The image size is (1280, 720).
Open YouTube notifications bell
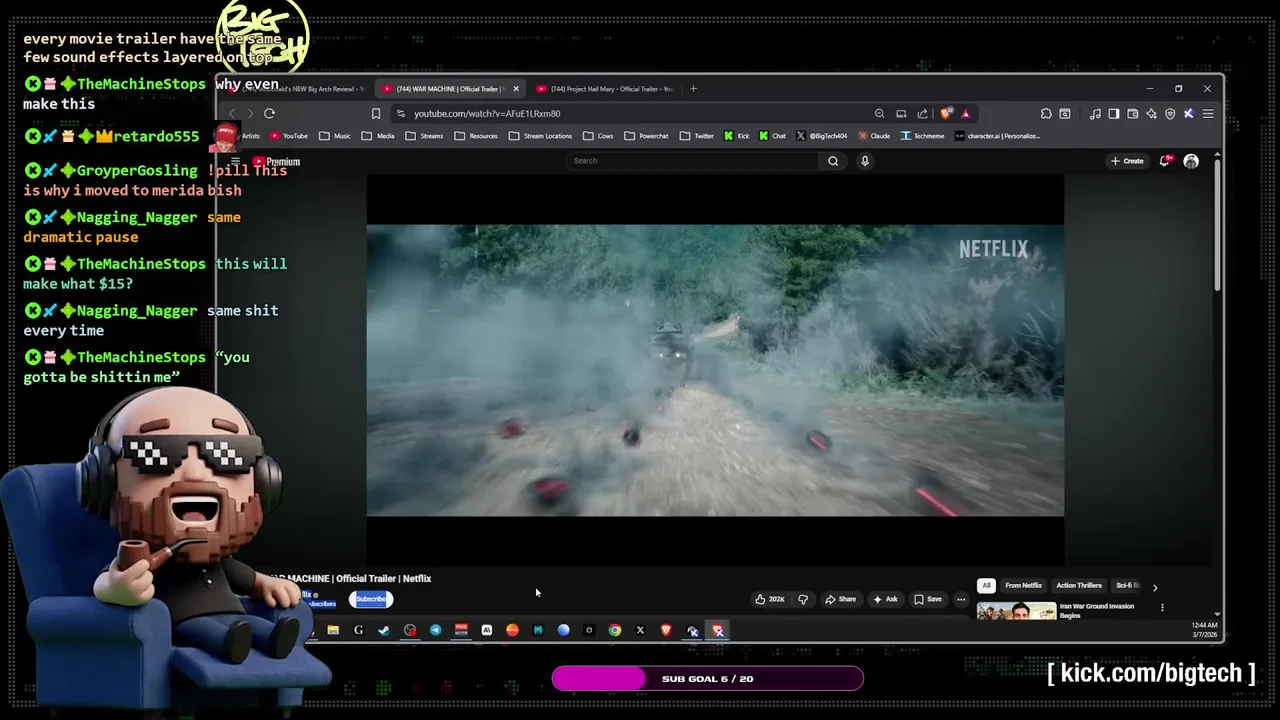click(x=1165, y=161)
